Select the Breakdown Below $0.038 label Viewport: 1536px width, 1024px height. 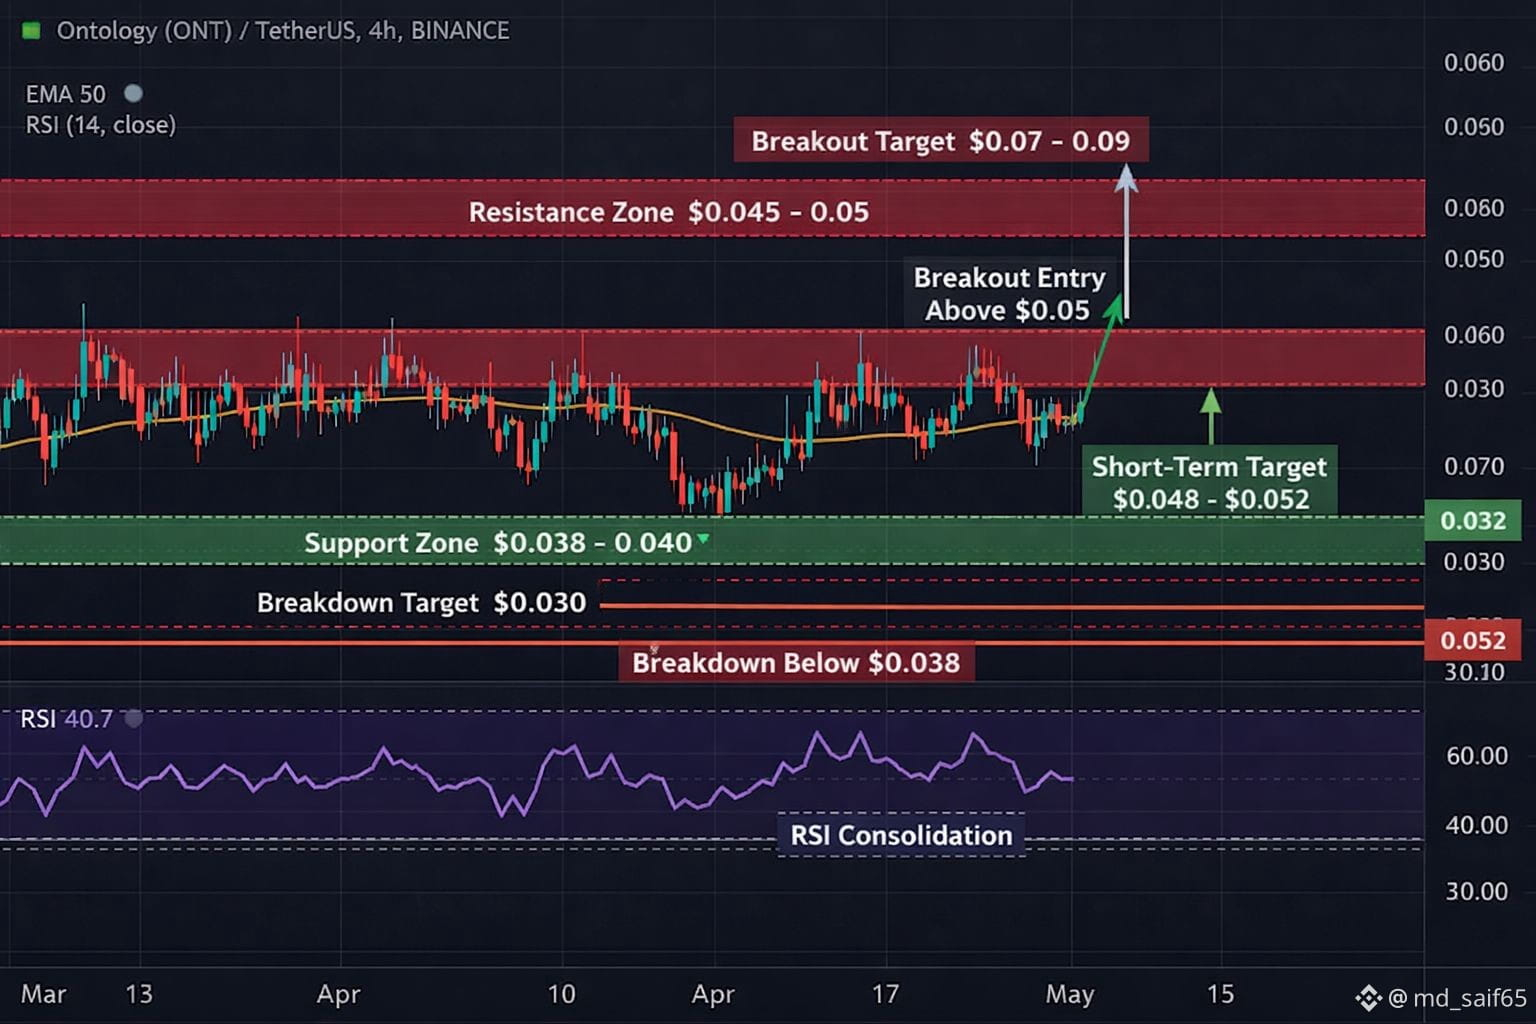point(796,662)
